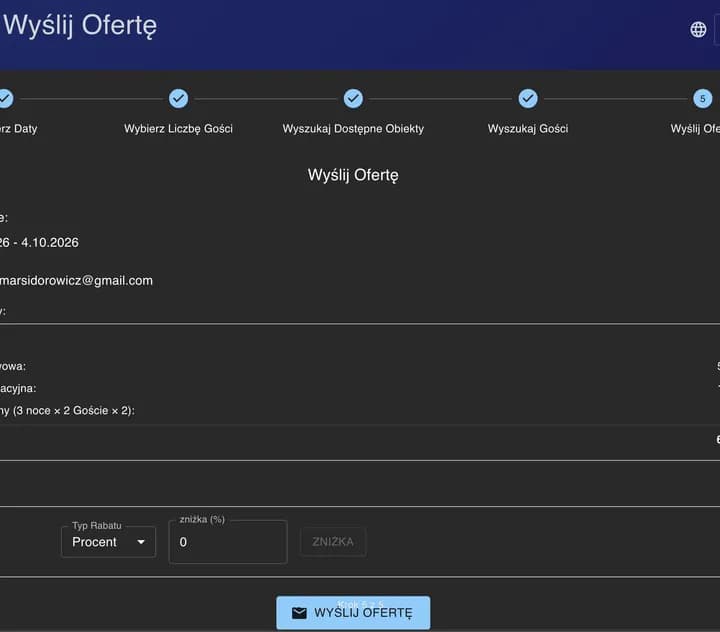The width and height of the screenshot is (720, 632).
Task: Select the 'Wyślij Ofertę' title in the page header
Action: [x=80, y=25]
